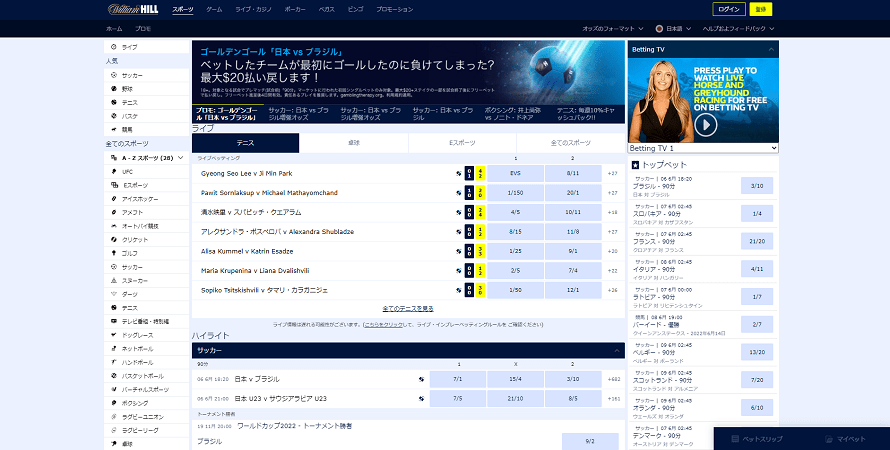This screenshot has width=890, height=450.
Task: Open the Betting TV 1 channel selector
Action: tap(703, 148)
